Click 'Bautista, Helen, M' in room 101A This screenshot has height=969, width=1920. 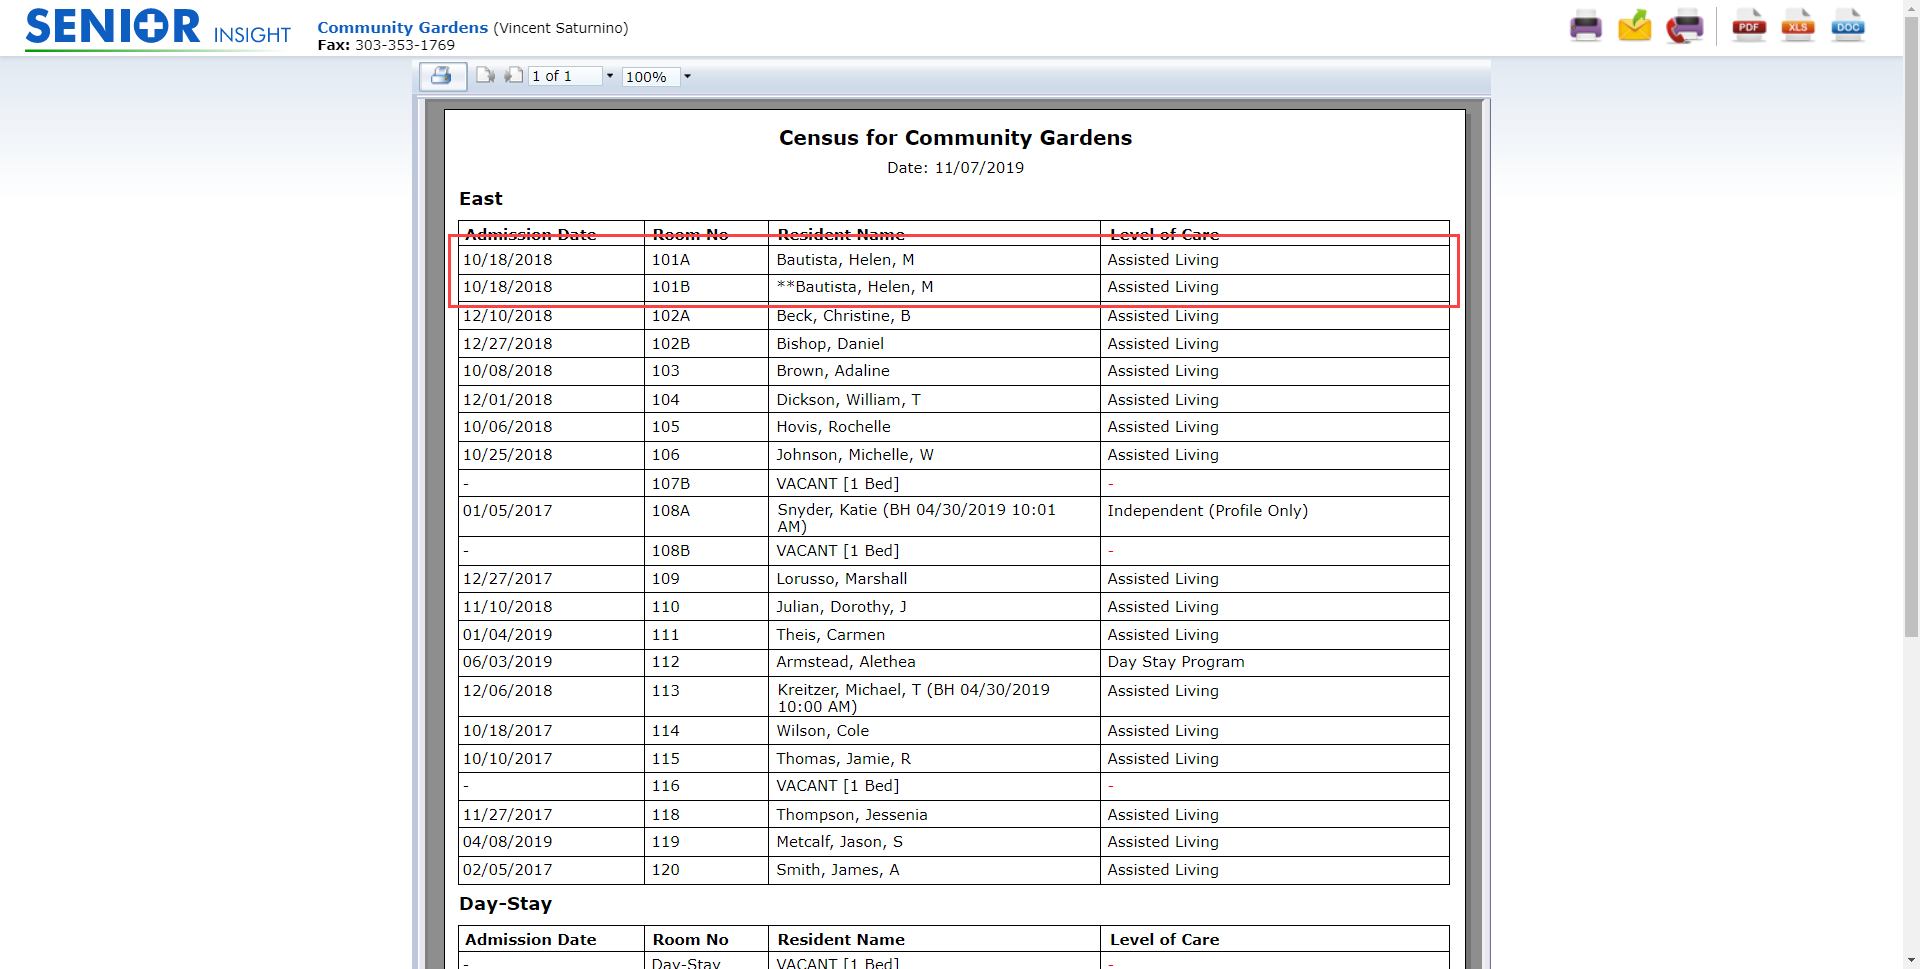coord(845,260)
